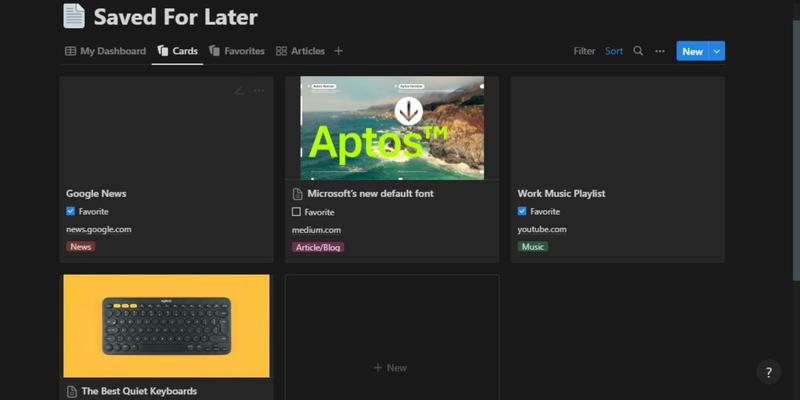Open the Work Music Playlist card title
Screen dimensions: 800x400
point(561,193)
